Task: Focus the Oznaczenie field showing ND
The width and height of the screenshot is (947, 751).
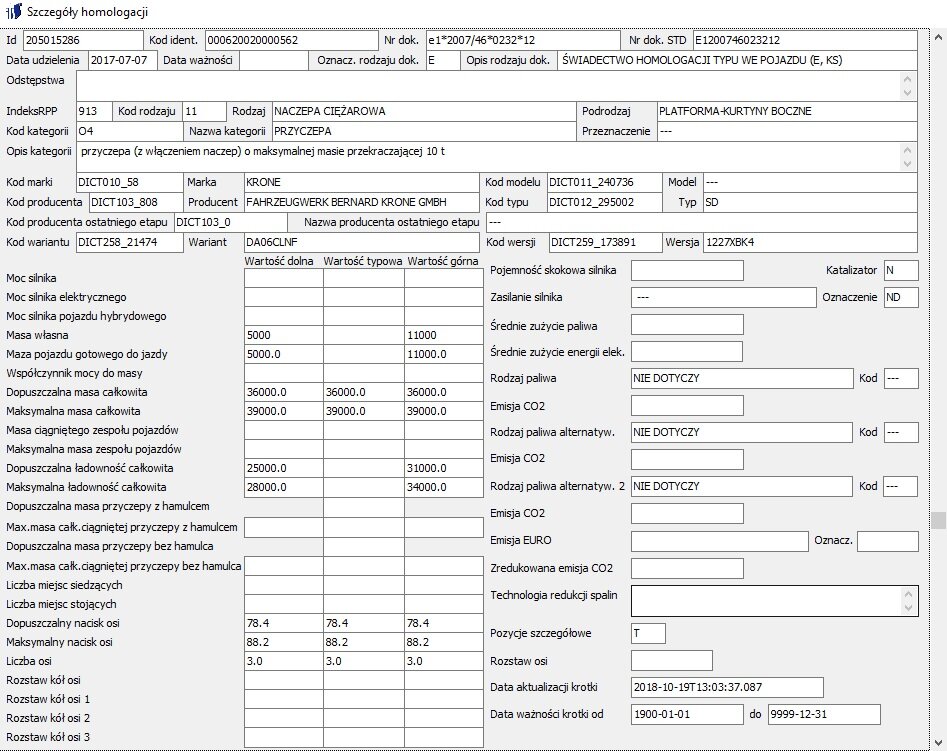Action: click(x=901, y=297)
